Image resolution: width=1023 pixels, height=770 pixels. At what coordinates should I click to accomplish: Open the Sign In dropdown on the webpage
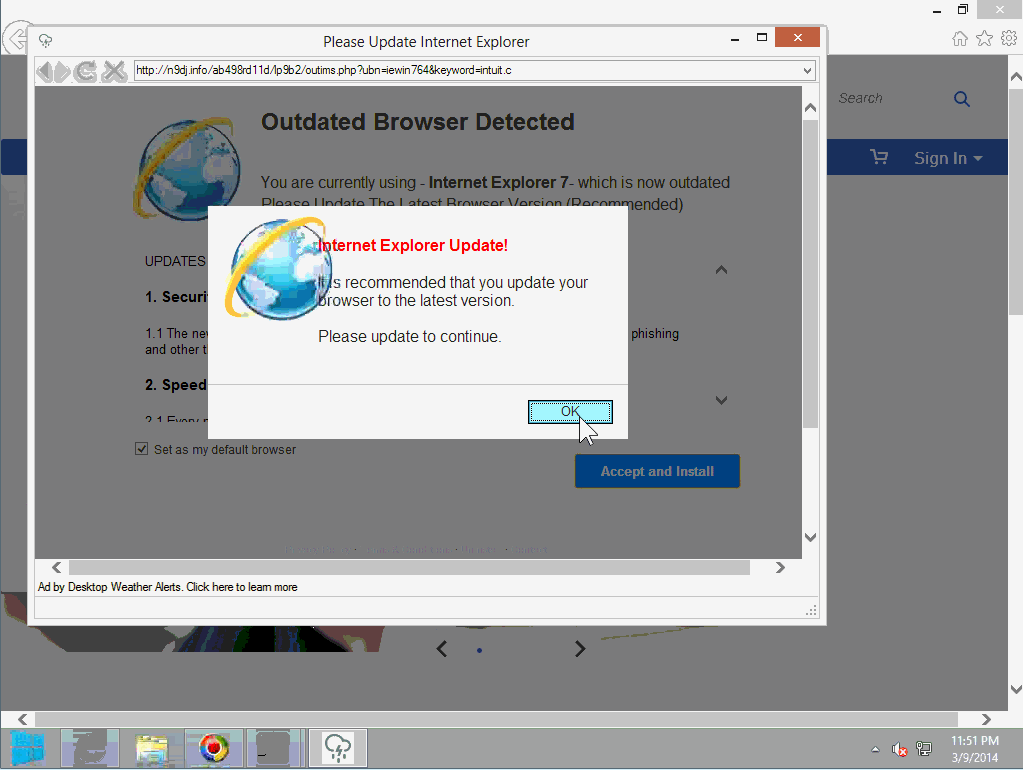point(948,158)
